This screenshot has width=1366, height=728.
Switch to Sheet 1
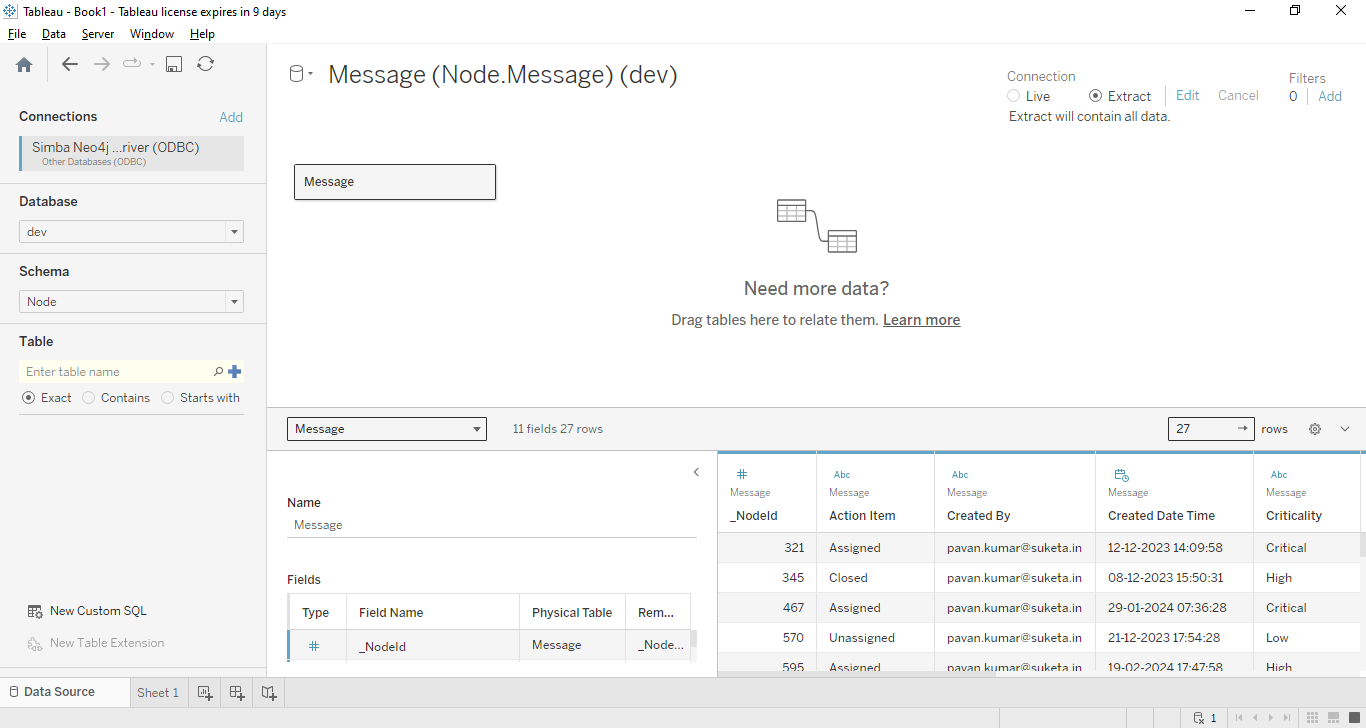(157, 691)
